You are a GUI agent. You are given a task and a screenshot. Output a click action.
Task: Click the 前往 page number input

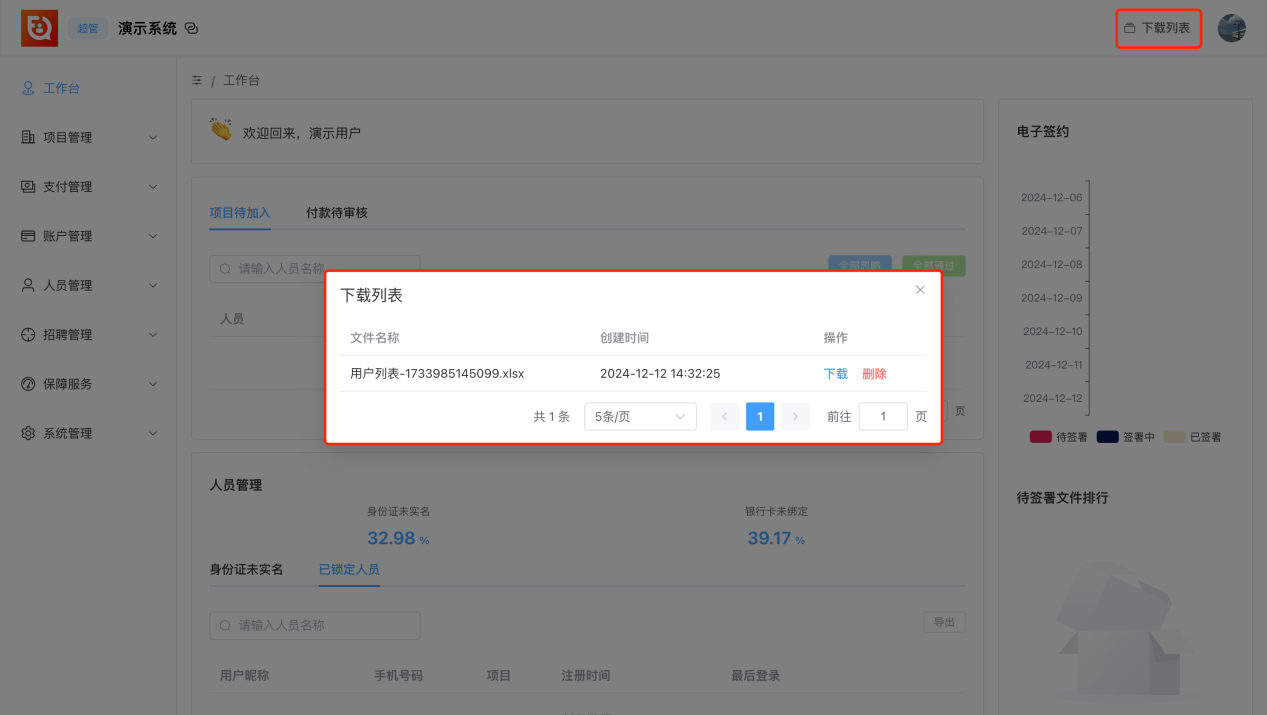[883, 416]
